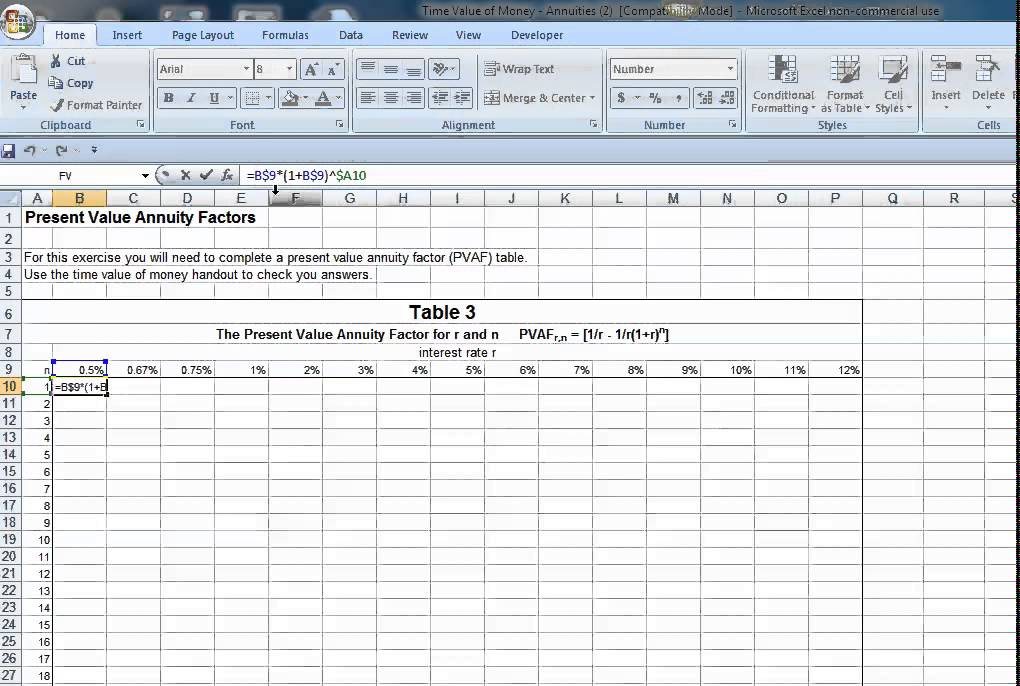
Task: Click the Borders icon
Action: (x=252, y=98)
